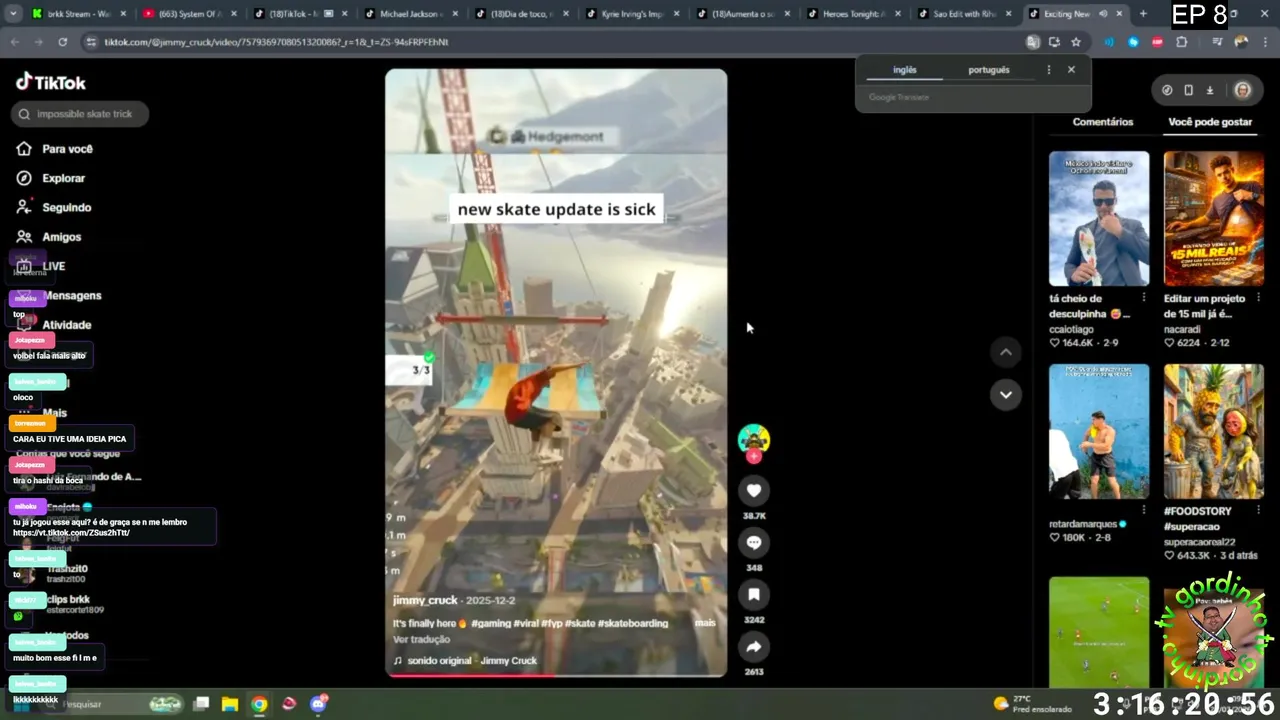This screenshot has width=1280, height=720.
Task: Click the #skateboarding hashtag
Action: [633, 623]
